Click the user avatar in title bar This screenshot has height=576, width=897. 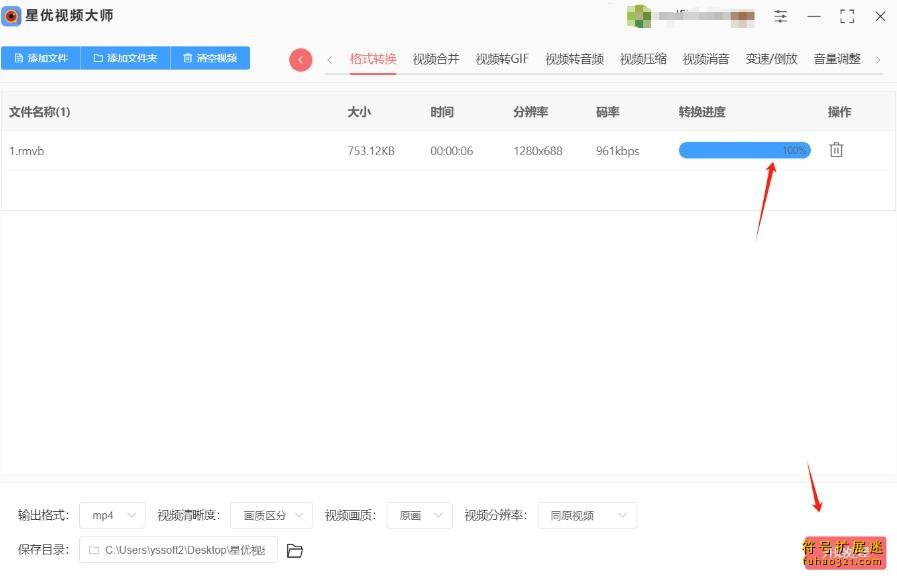tap(638, 16)
